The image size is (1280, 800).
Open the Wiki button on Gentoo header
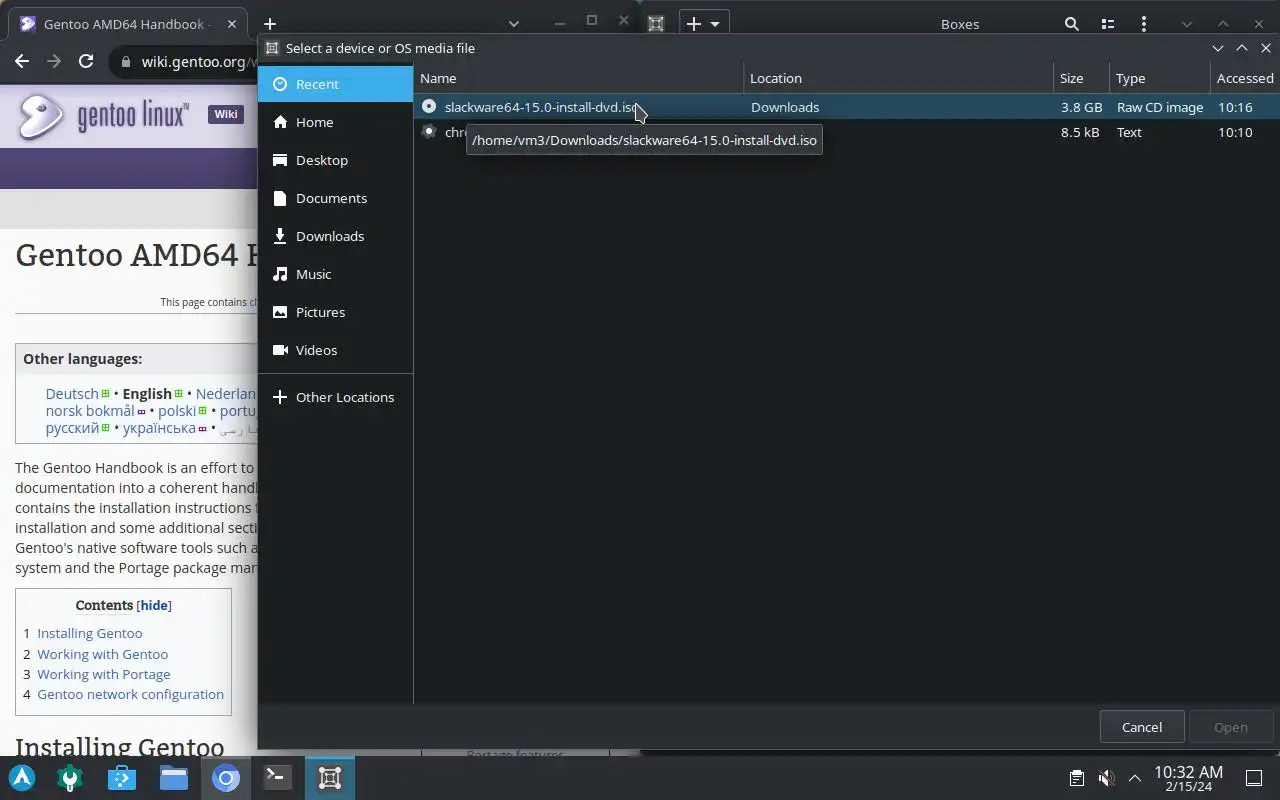pos(226,114)
